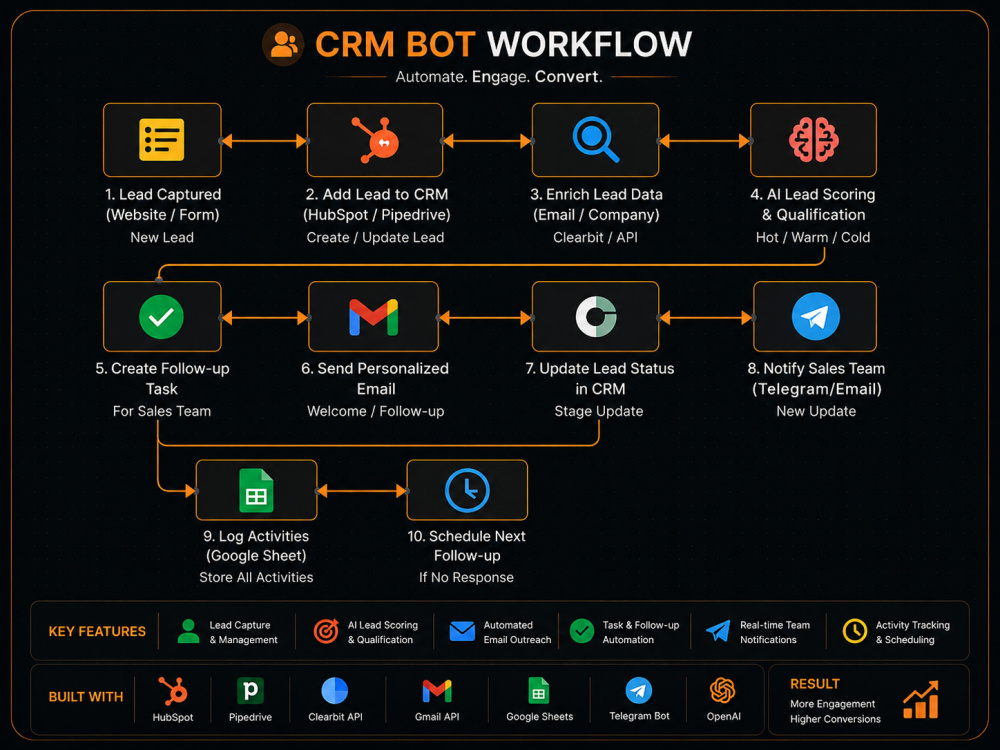
Task: Click '10. Schedule Next Follow-up' label
Action: coord(467,546)
